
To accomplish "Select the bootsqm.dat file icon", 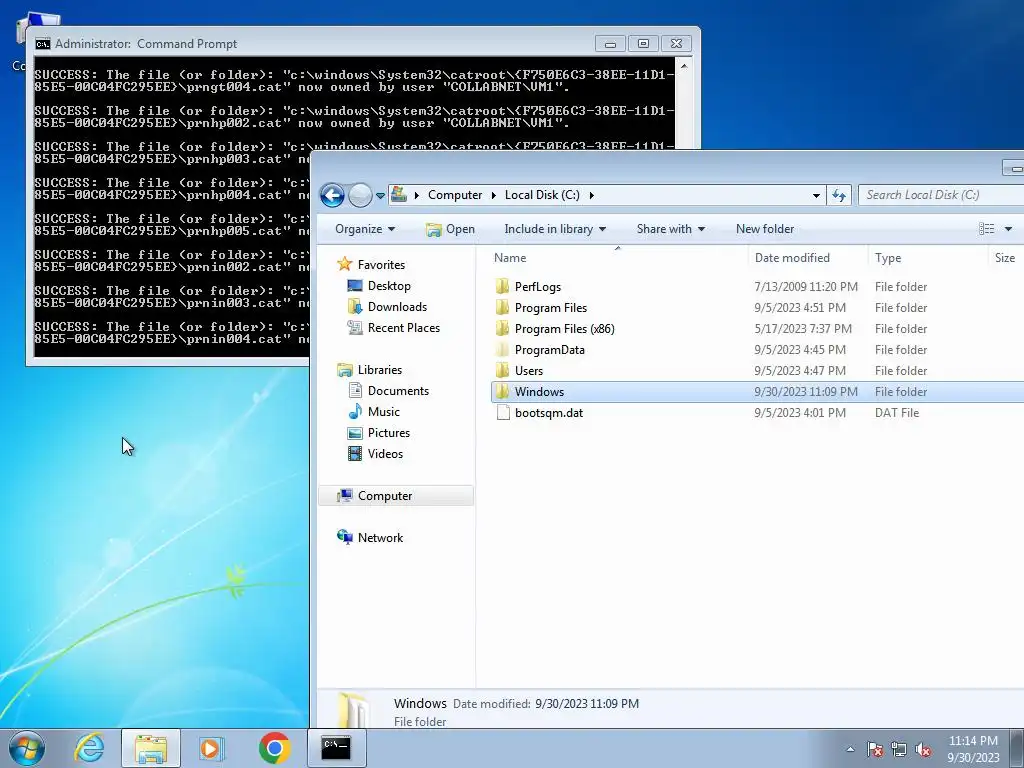I will point(502,412).
